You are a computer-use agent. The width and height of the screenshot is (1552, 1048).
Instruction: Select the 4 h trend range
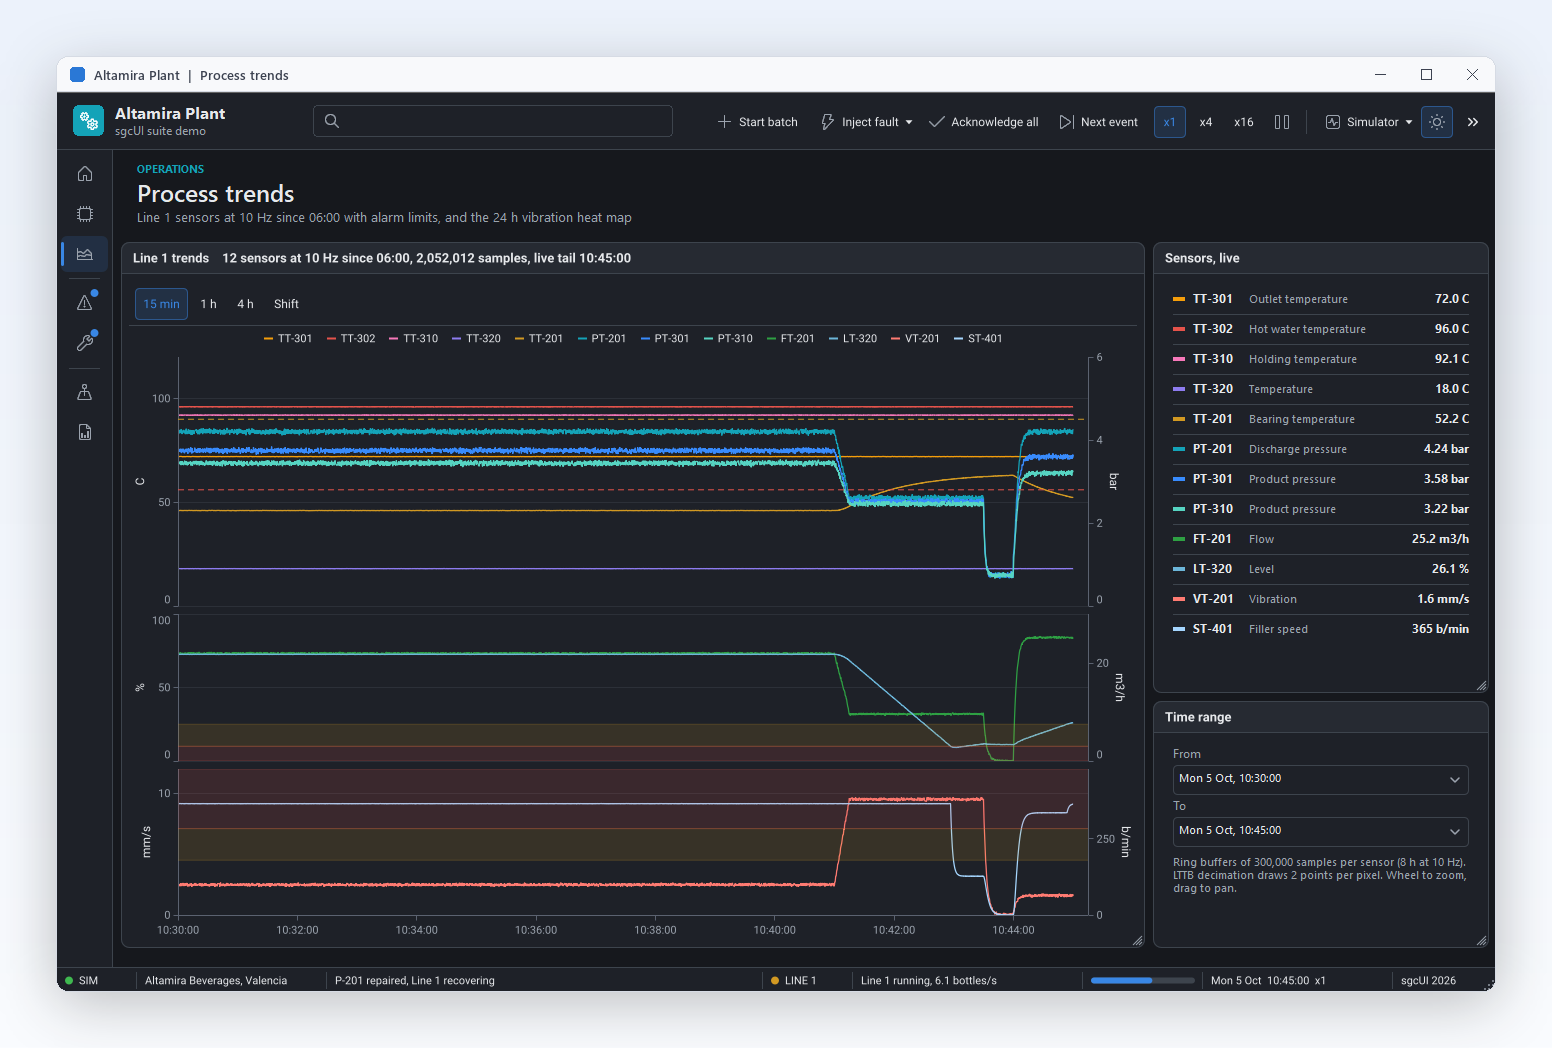(245, 304)
